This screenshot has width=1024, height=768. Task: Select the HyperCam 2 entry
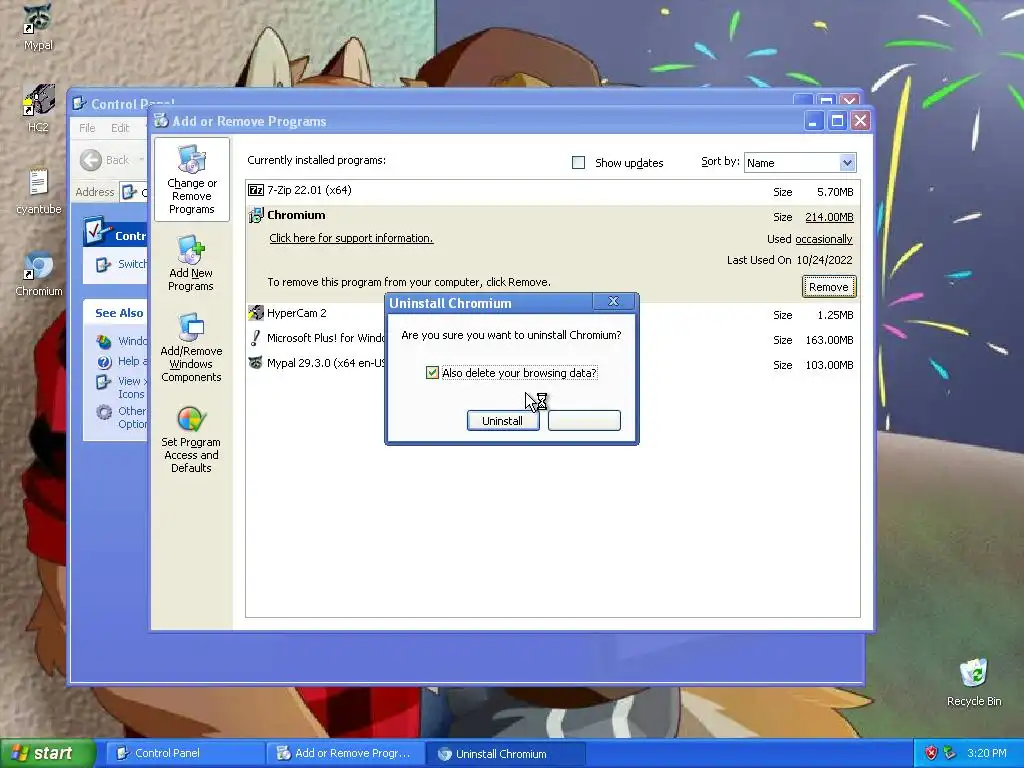552,314
